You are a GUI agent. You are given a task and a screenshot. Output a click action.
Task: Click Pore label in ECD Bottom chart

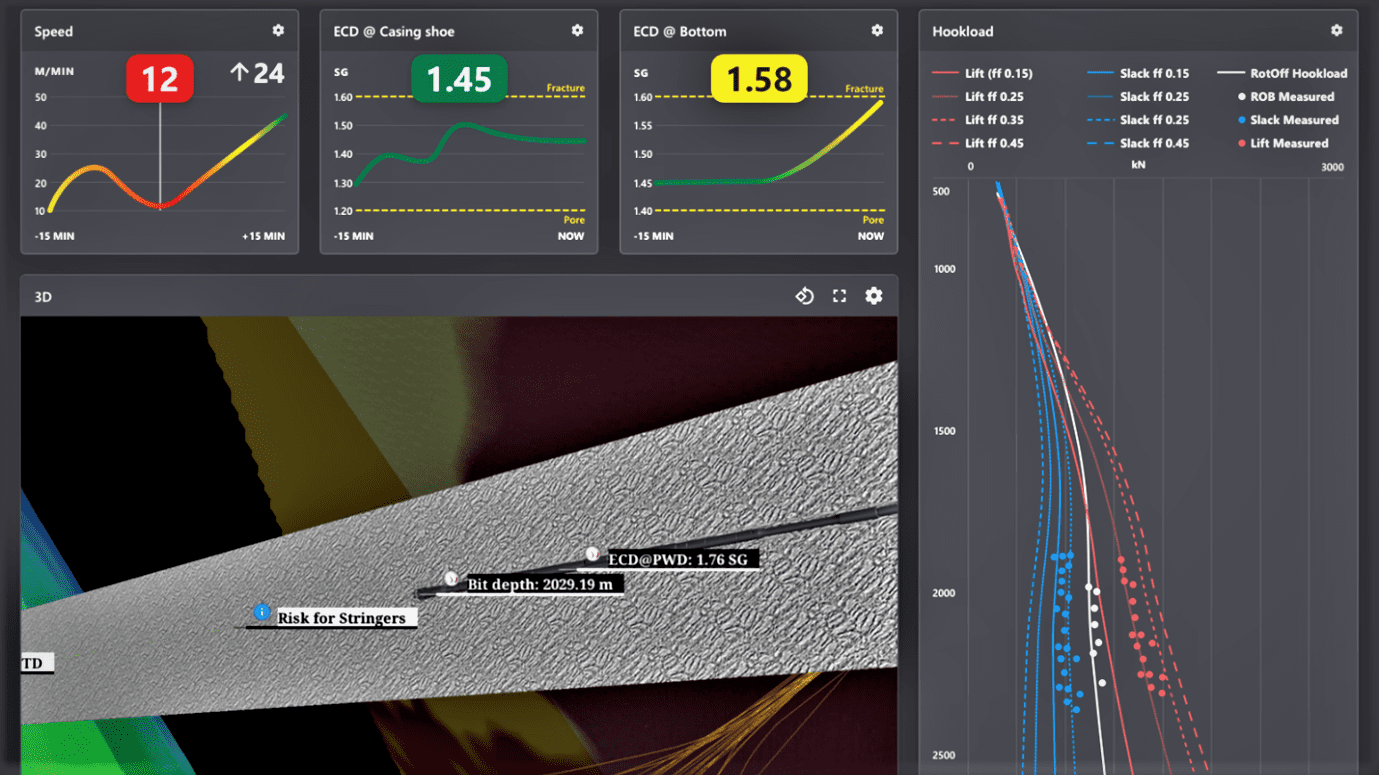coord(874,220)
